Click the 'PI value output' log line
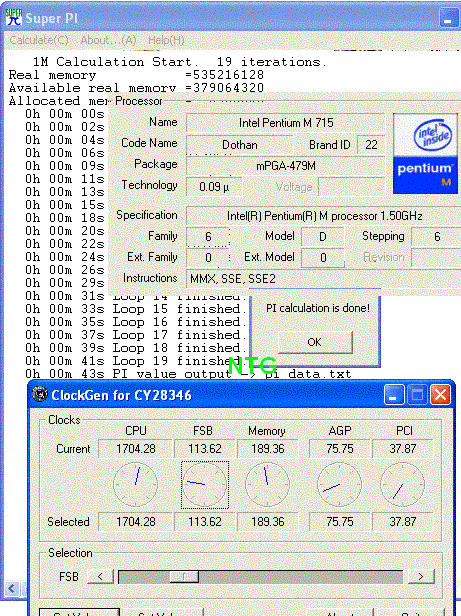This screenshot has height=616, width=461. pyautogui.click(x=188, y=374)
